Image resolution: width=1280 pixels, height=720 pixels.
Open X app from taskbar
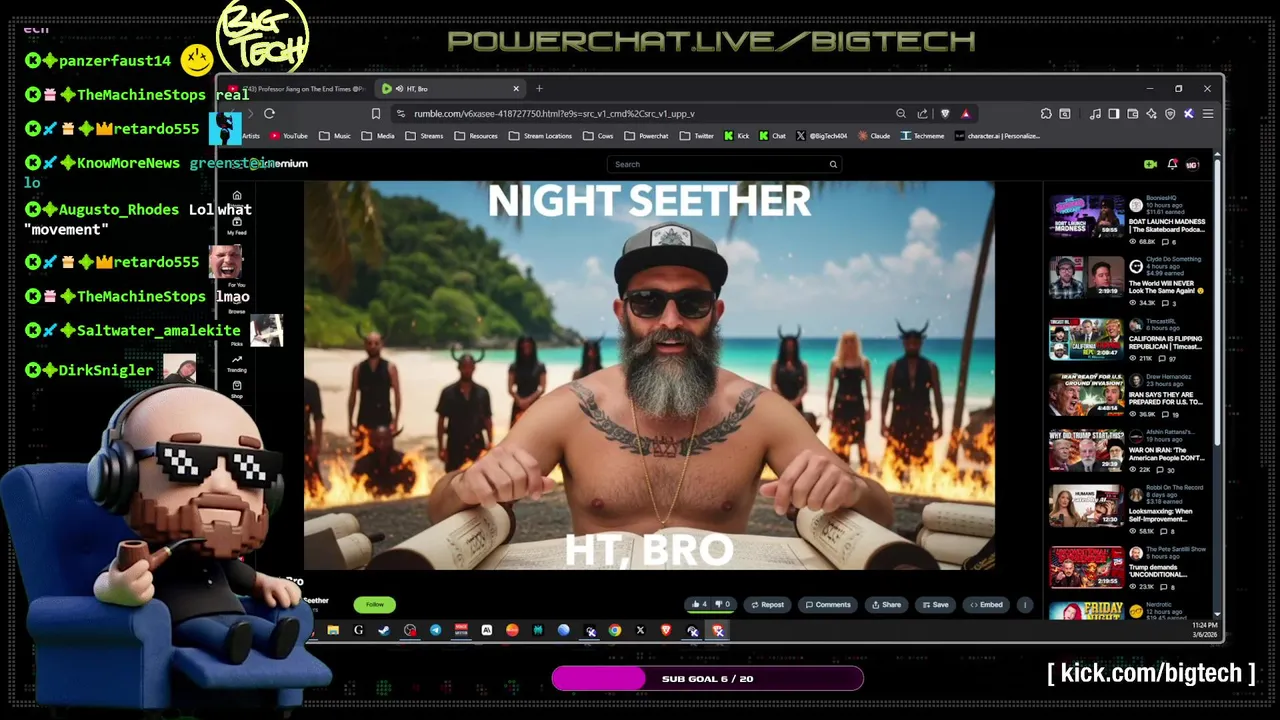point(640,630)
